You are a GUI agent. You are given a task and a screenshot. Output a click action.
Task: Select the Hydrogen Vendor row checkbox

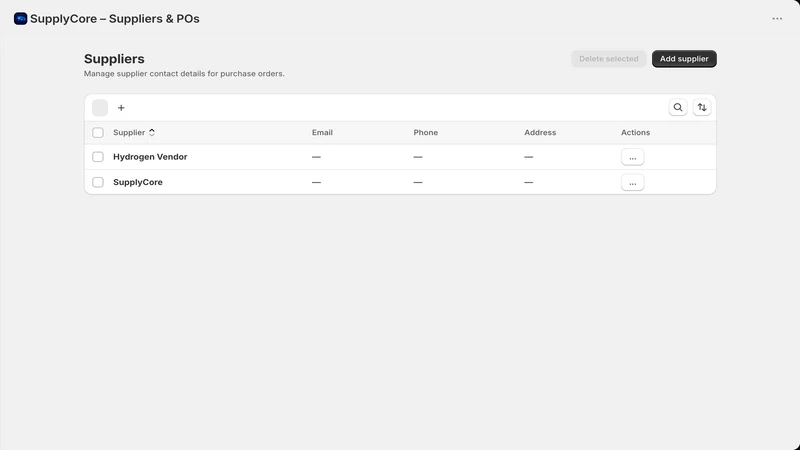98,157
